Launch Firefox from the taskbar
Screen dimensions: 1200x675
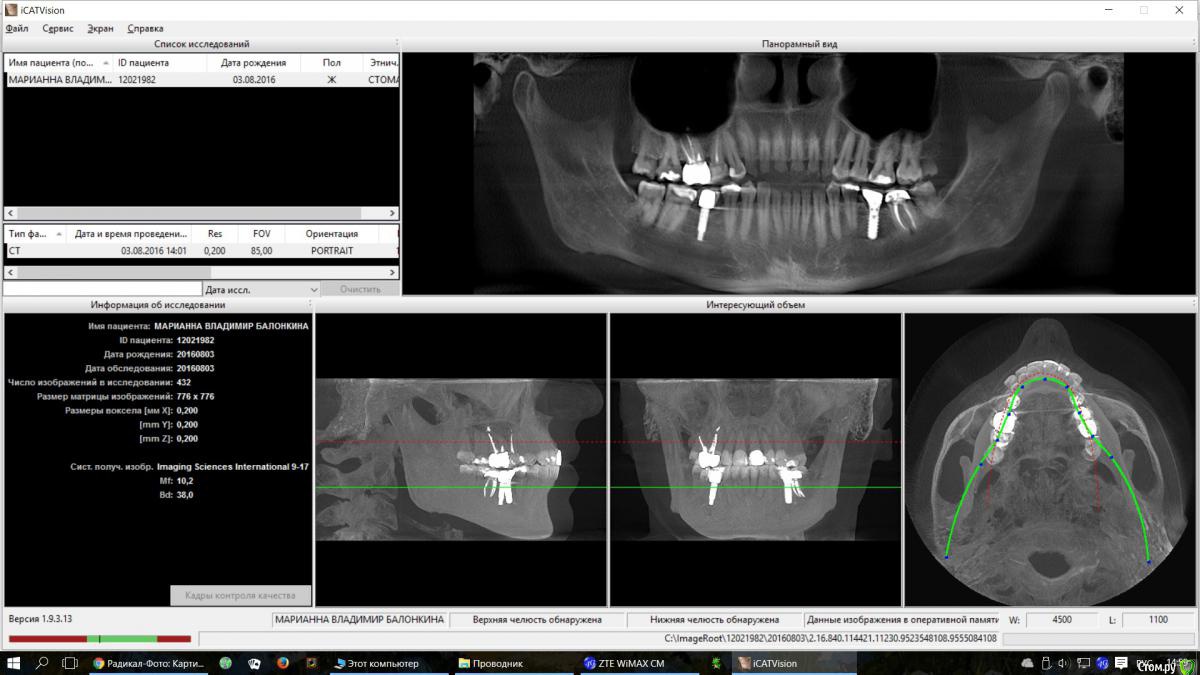coord(283,663)
